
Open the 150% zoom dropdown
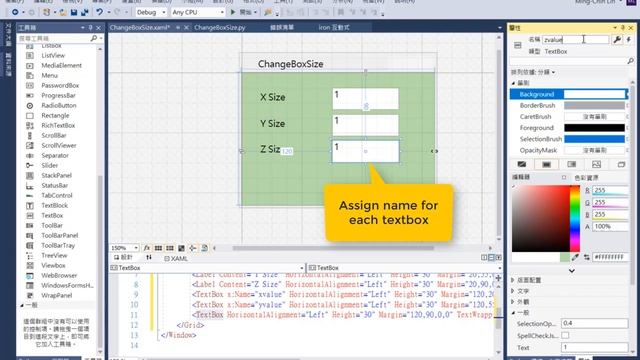(136, 248)
